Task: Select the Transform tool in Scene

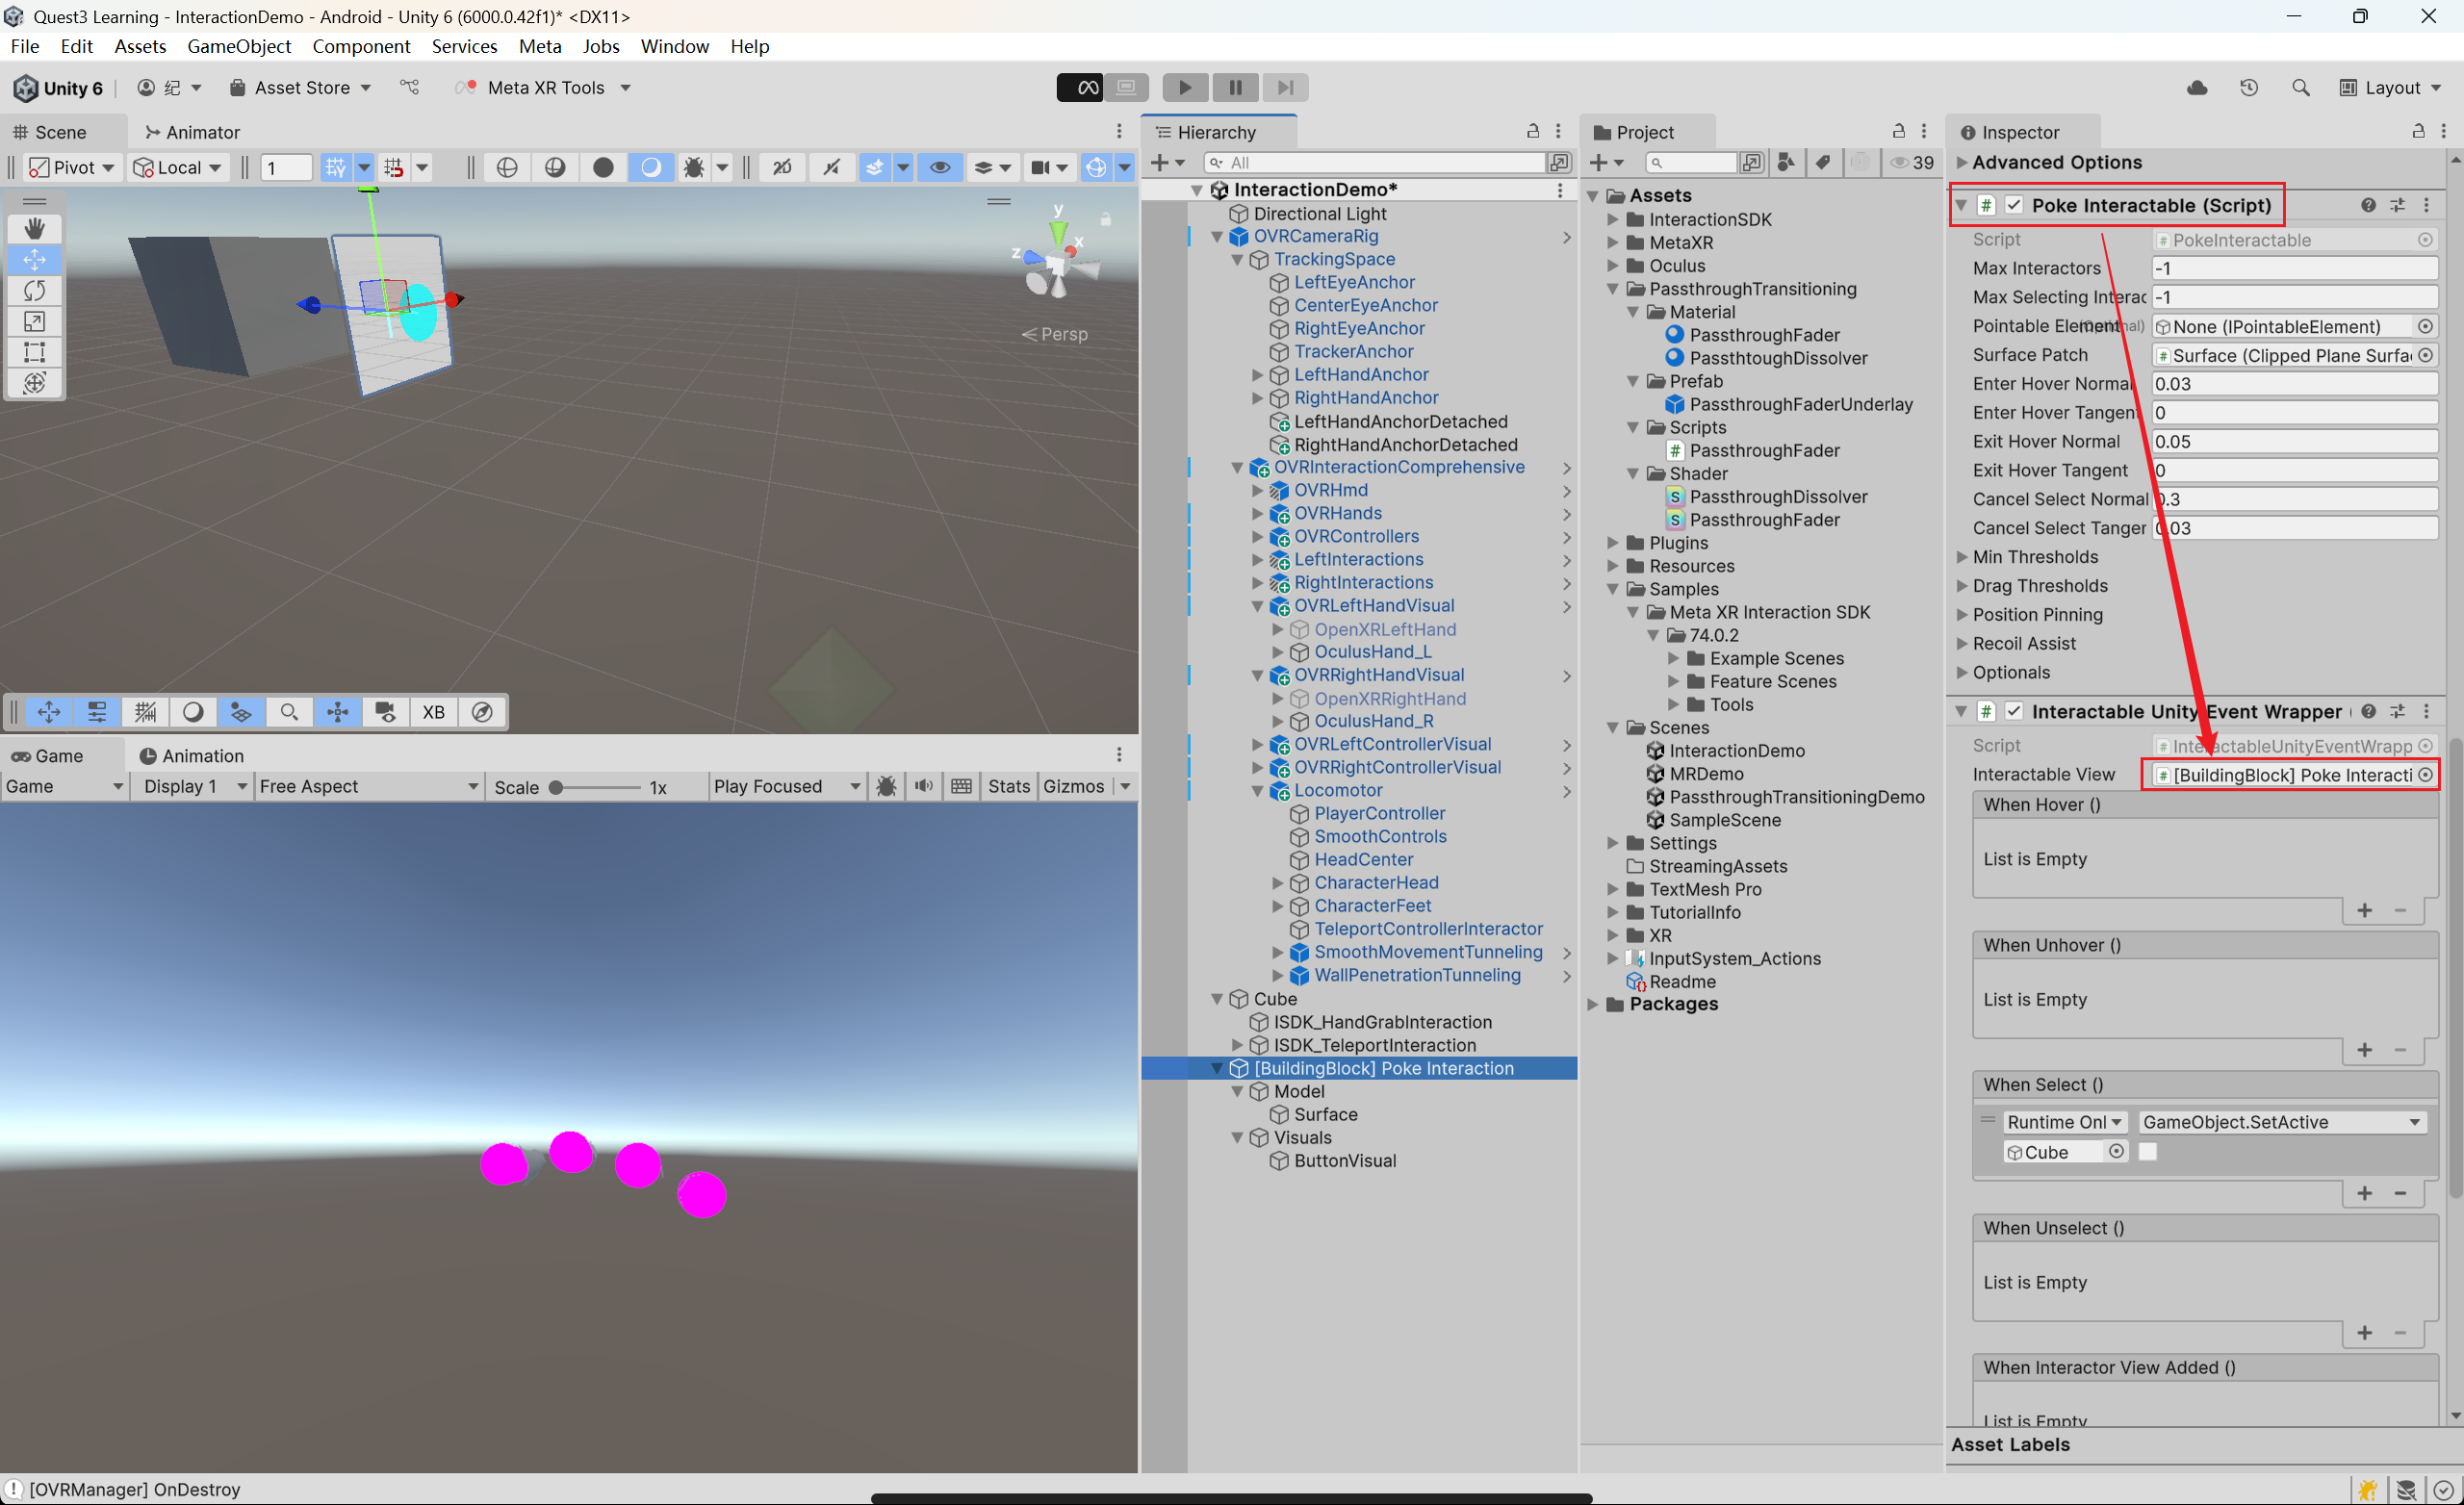Action: 34,383
